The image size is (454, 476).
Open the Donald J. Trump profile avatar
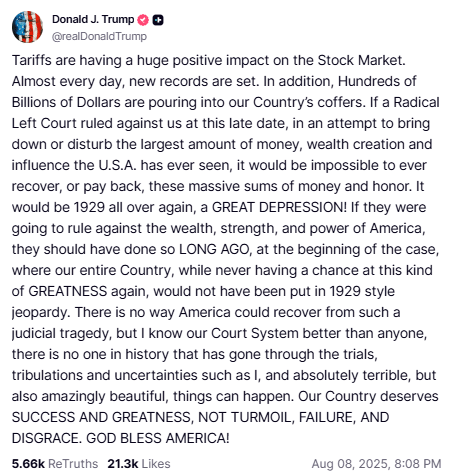coord(27,27)
